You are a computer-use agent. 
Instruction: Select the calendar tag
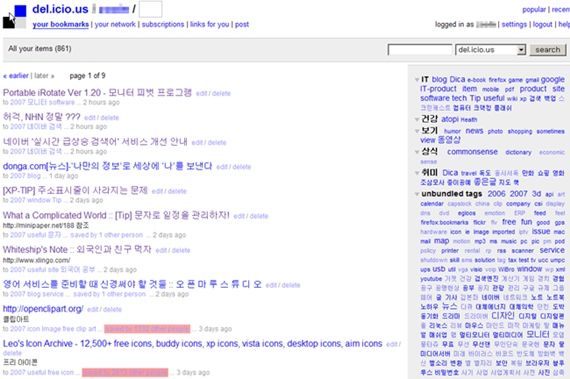[432, 204]
